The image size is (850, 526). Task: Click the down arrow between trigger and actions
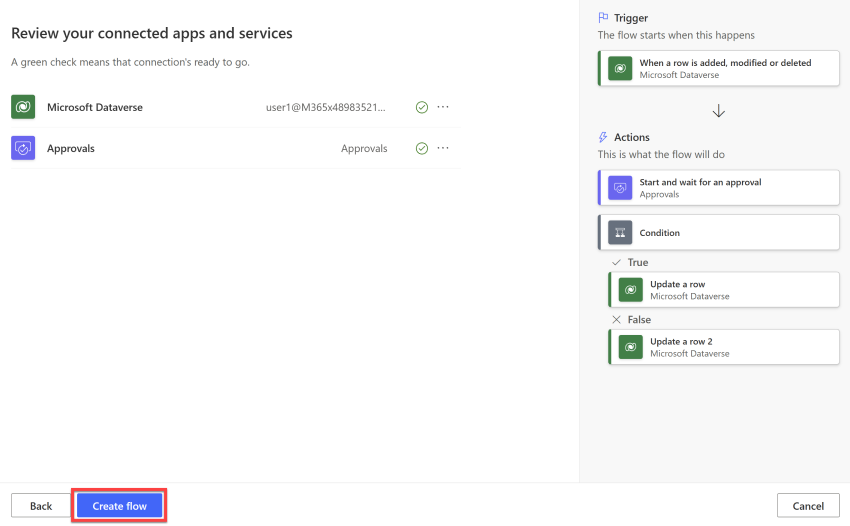click(719, 111)
